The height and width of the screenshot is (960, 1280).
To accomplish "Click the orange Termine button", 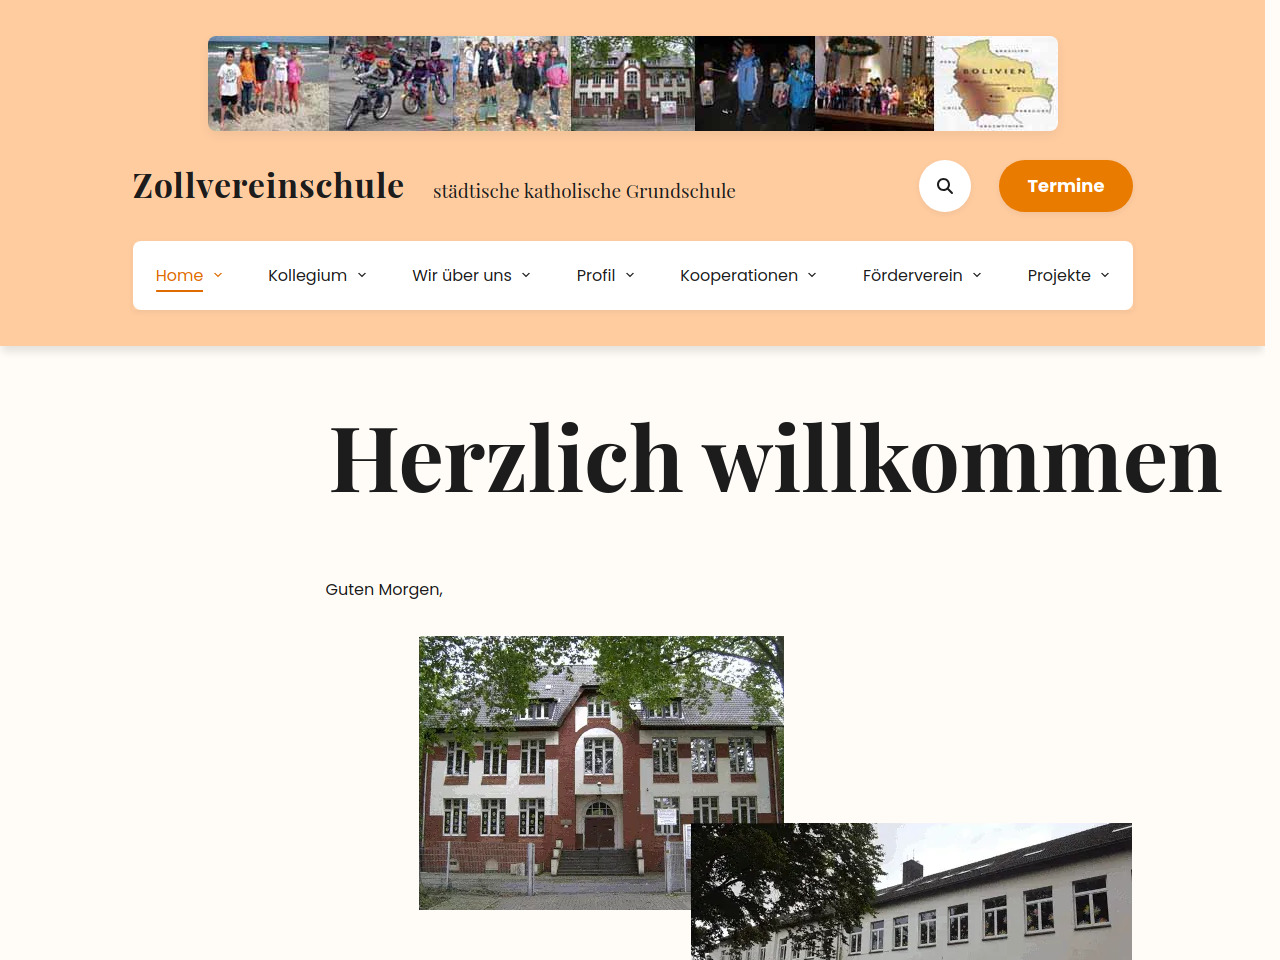I will 1065,186.
